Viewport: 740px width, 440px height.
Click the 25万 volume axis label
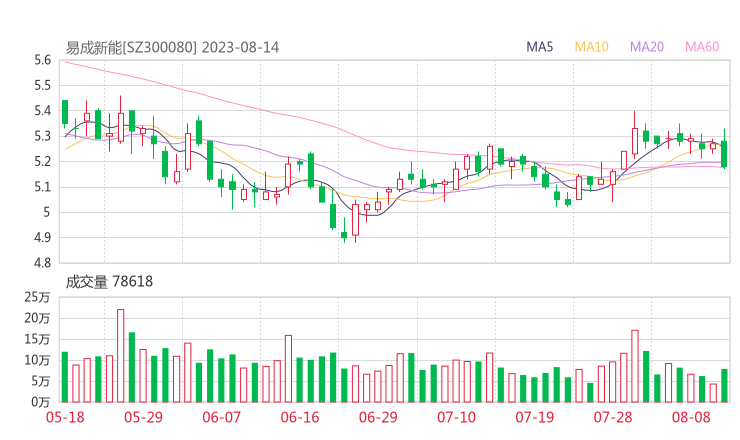37,297
